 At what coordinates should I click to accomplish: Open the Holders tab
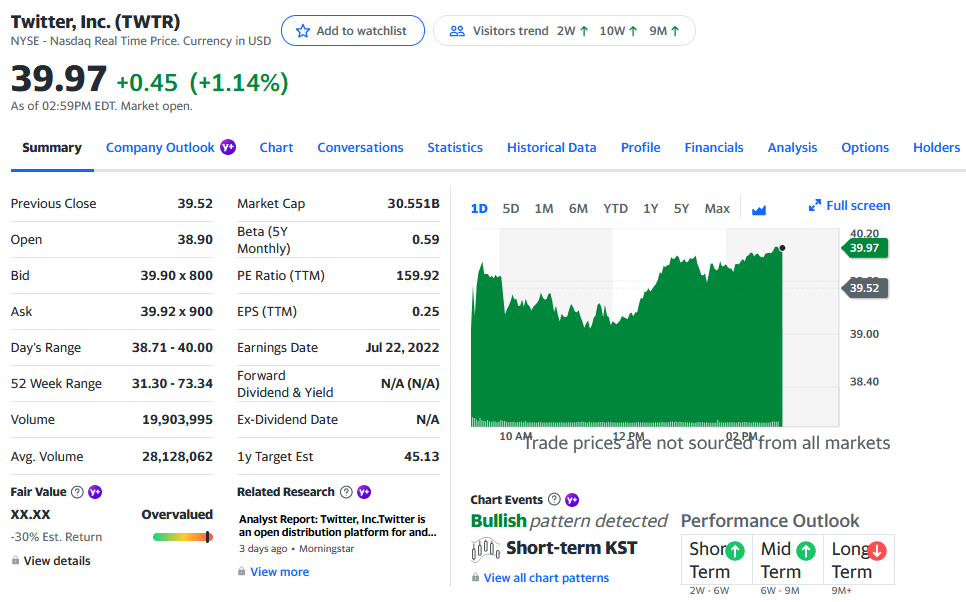pyautogui.click(x=936, y=147)
